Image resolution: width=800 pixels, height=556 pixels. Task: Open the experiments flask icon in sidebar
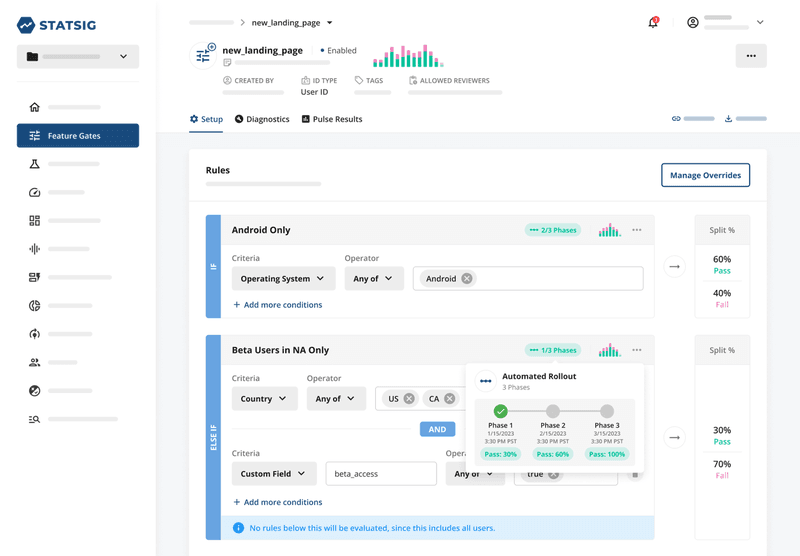(34, 164)
